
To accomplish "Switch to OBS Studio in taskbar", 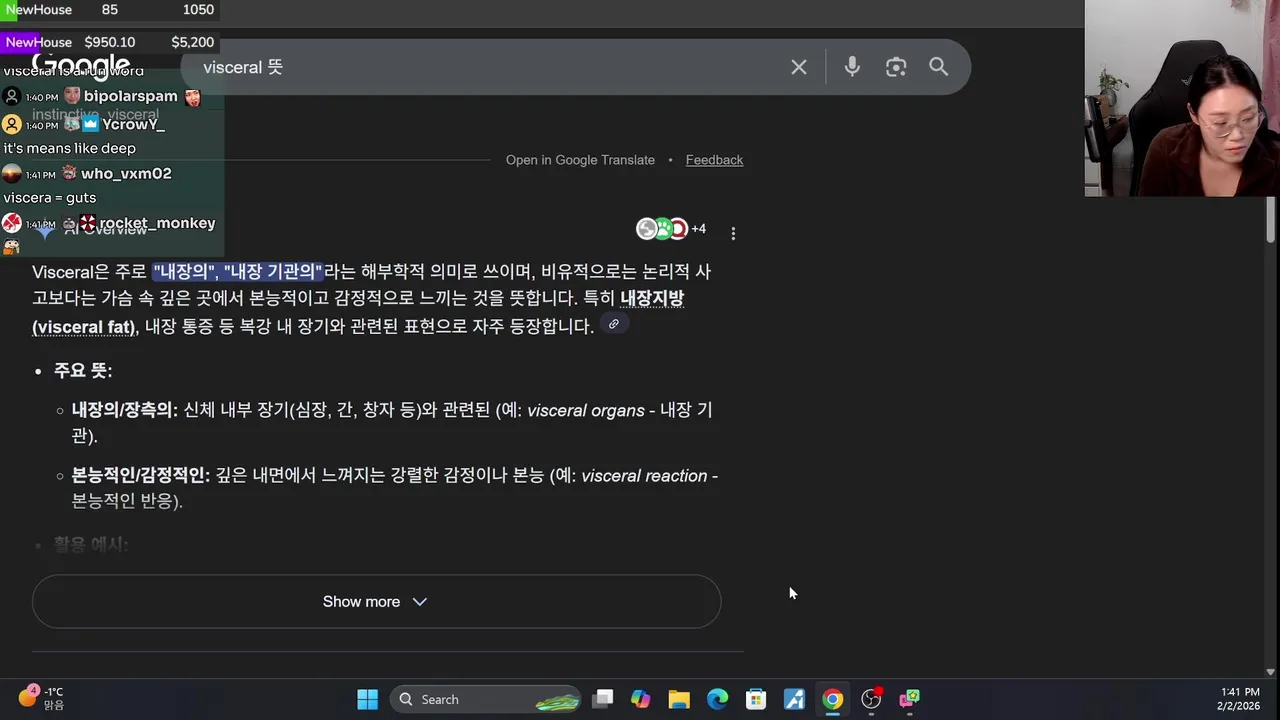I will pos(871,699).
